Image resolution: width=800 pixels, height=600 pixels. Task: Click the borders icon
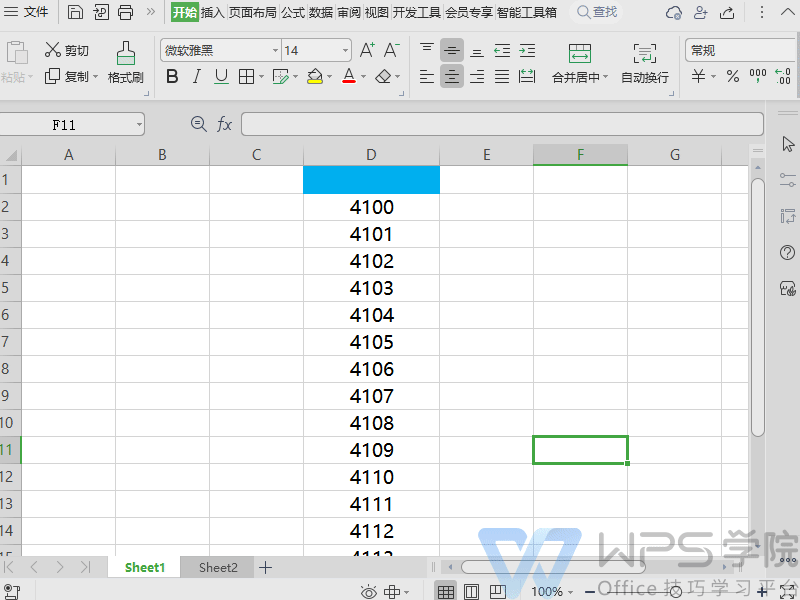click(246, 77)
